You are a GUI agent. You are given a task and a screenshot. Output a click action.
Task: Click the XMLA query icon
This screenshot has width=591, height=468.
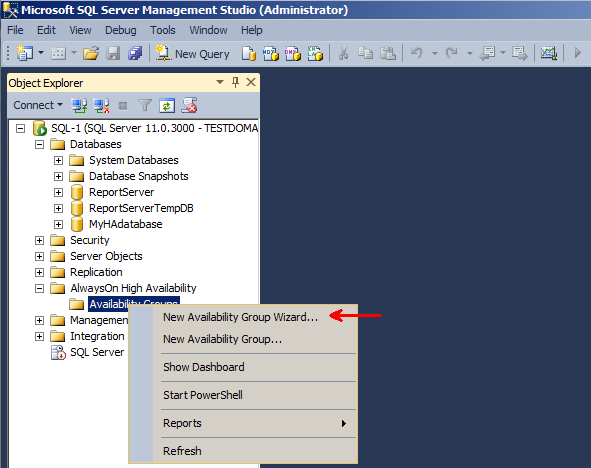(315, 54)
